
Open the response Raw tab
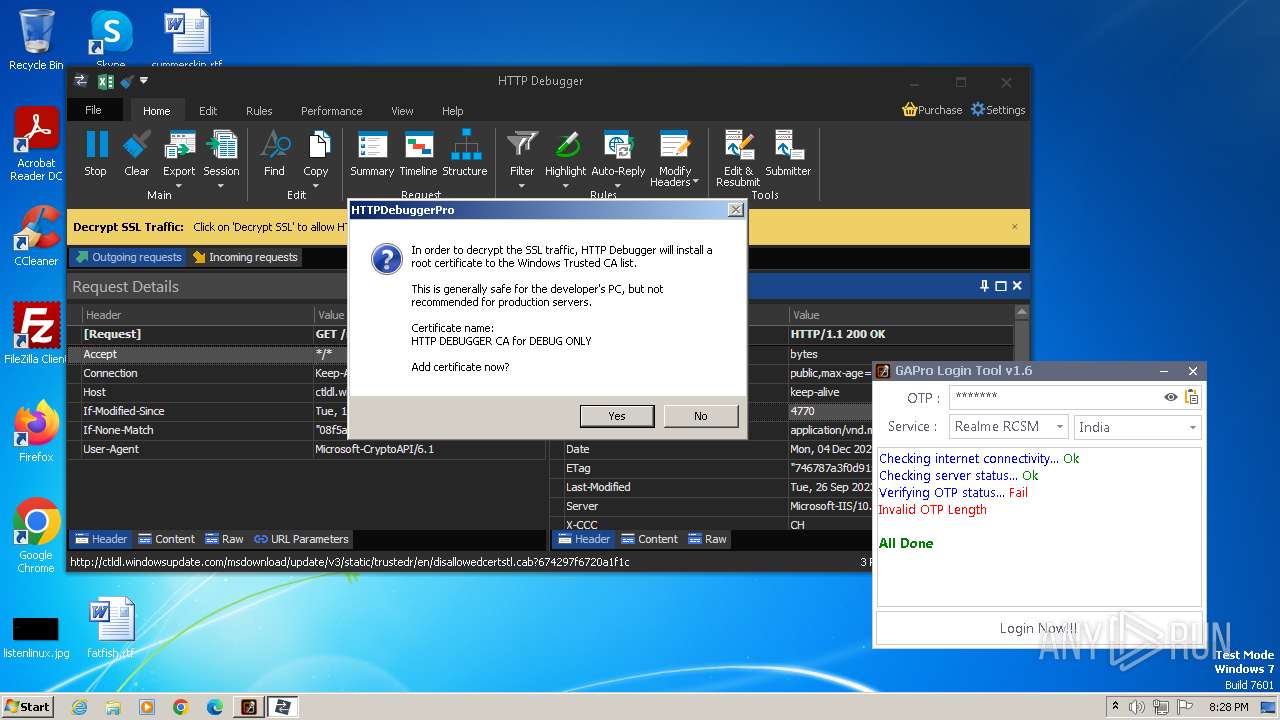pyautogui.click(x=707, y=539)
